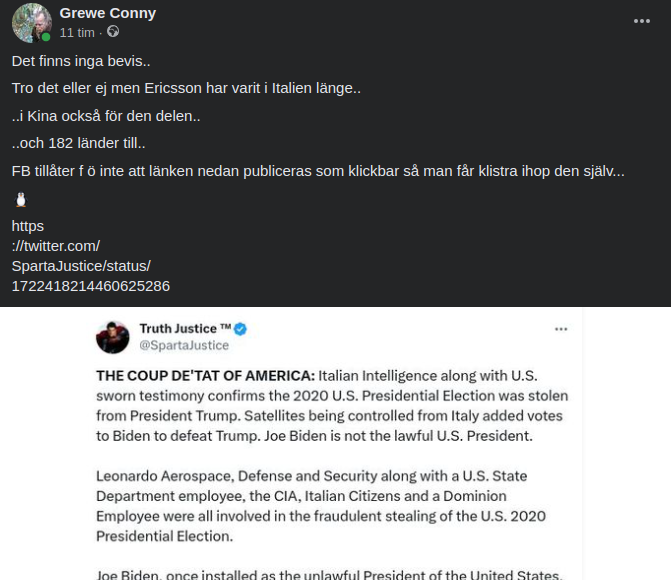
Task: Click Grewe Conny's profile picture
Action: click(31, 22)
